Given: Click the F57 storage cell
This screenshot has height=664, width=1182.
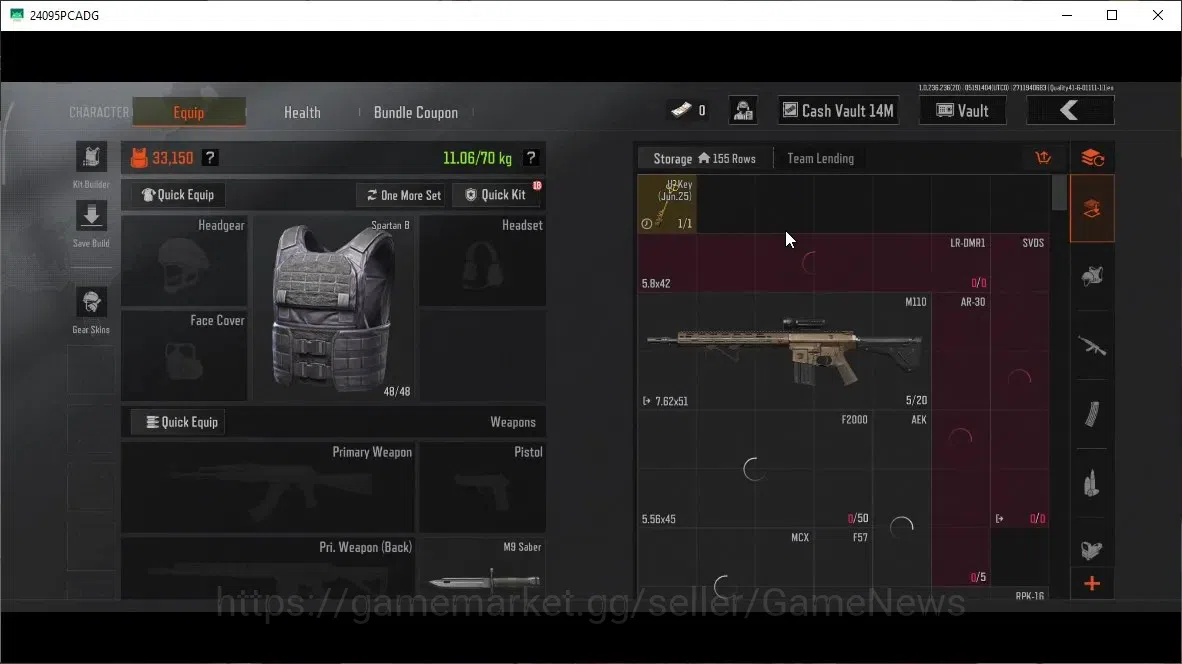Looking at the screenshot, I should pos(843,565).
